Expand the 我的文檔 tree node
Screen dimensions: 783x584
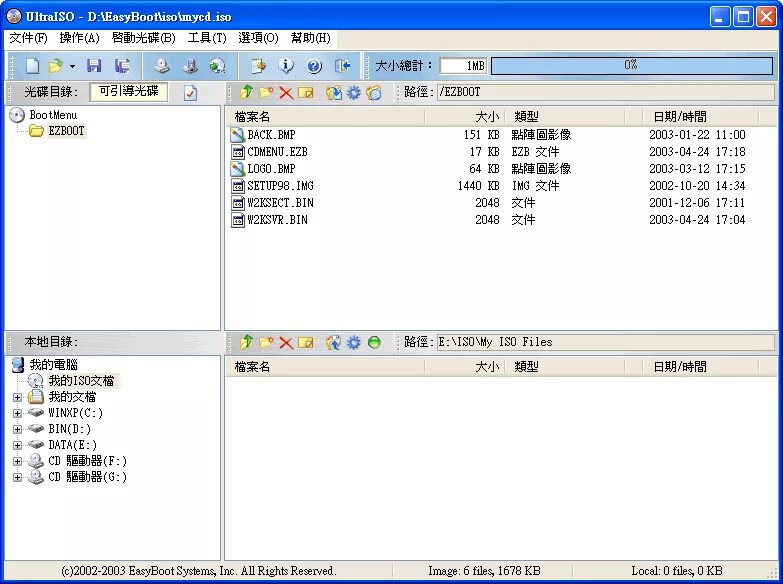tap(17, 398)
